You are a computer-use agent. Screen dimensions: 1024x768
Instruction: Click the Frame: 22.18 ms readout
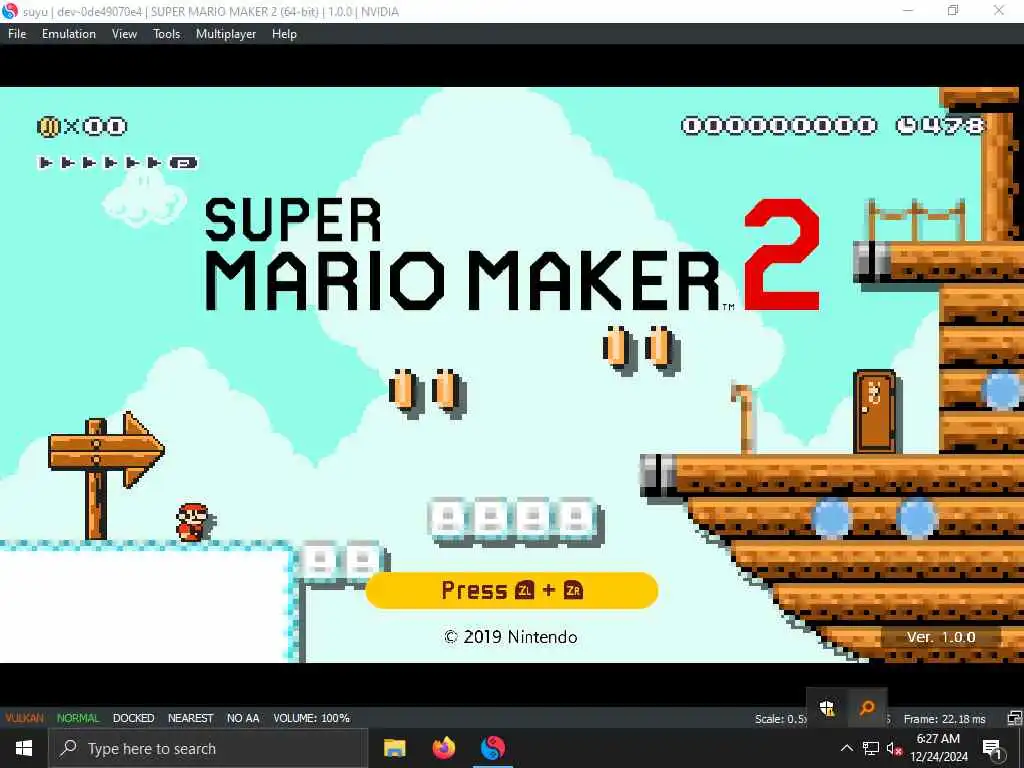944,719
